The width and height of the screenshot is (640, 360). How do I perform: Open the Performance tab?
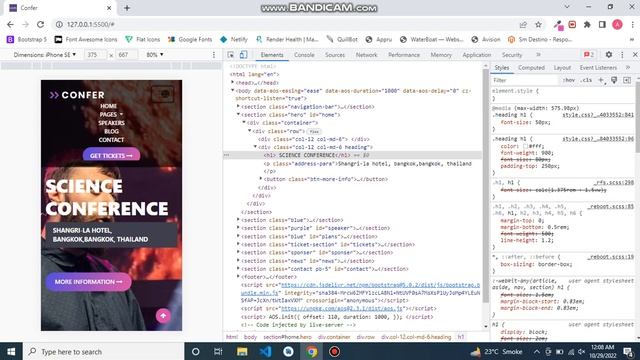(404, 55)
